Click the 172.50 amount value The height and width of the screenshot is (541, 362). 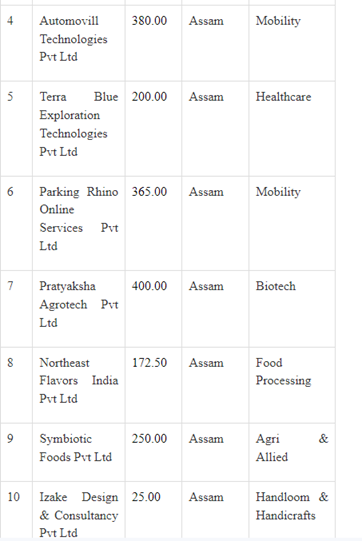(x=149, y=363)
